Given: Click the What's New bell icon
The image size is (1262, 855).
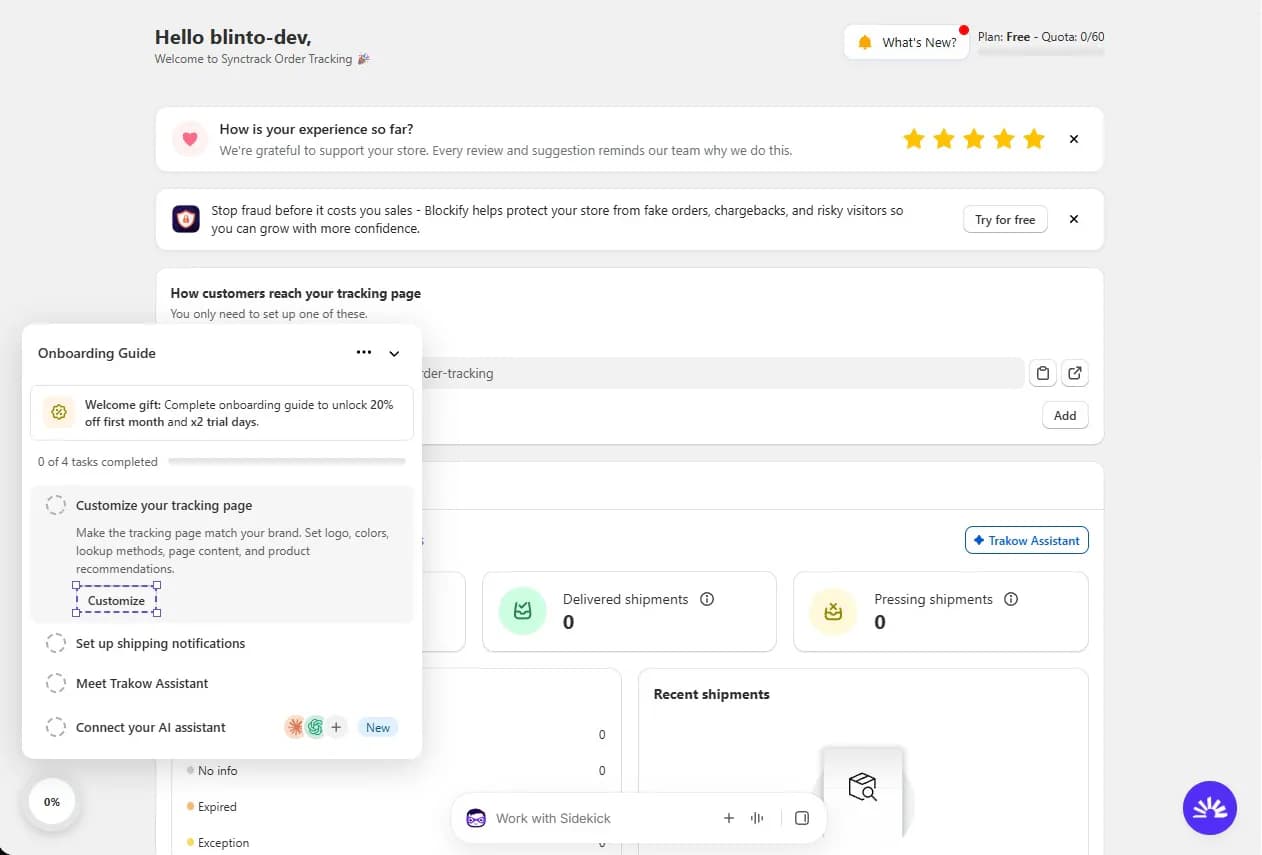Looking at the screenshot, I should [865, 43].
